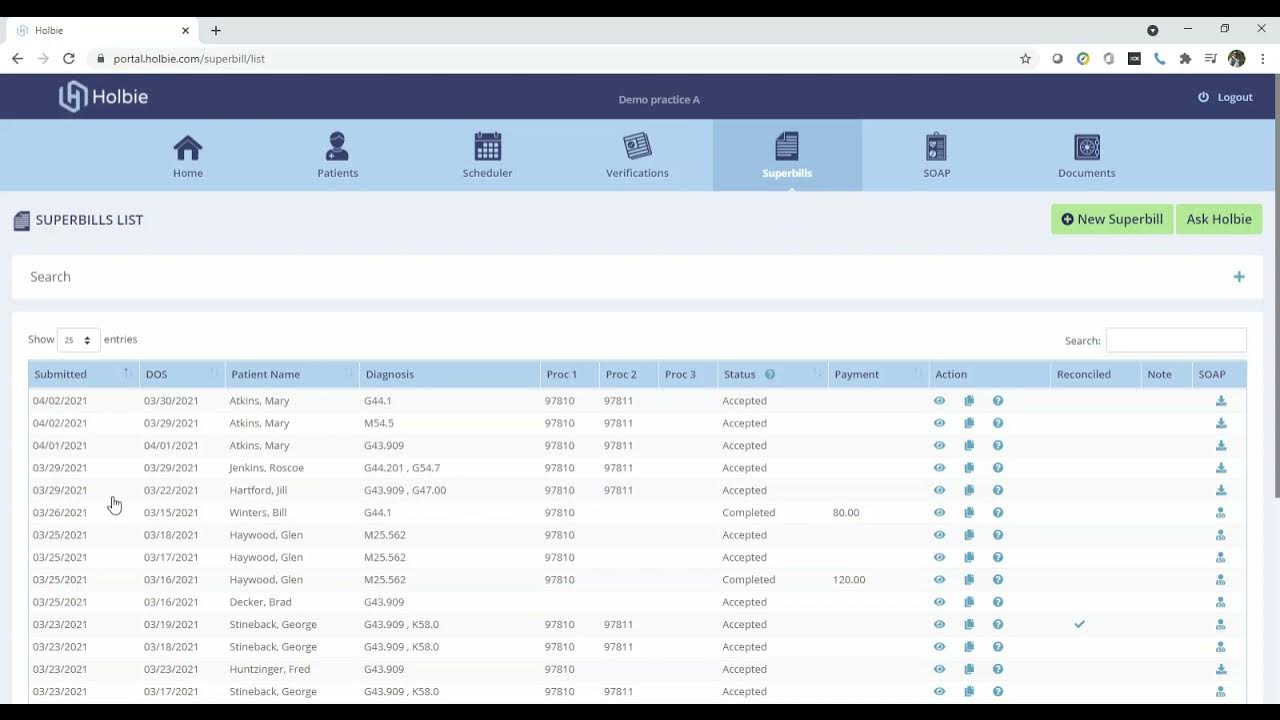Bookmark this page with star icon
1280x720 pixels.
tap(1025, 59)
